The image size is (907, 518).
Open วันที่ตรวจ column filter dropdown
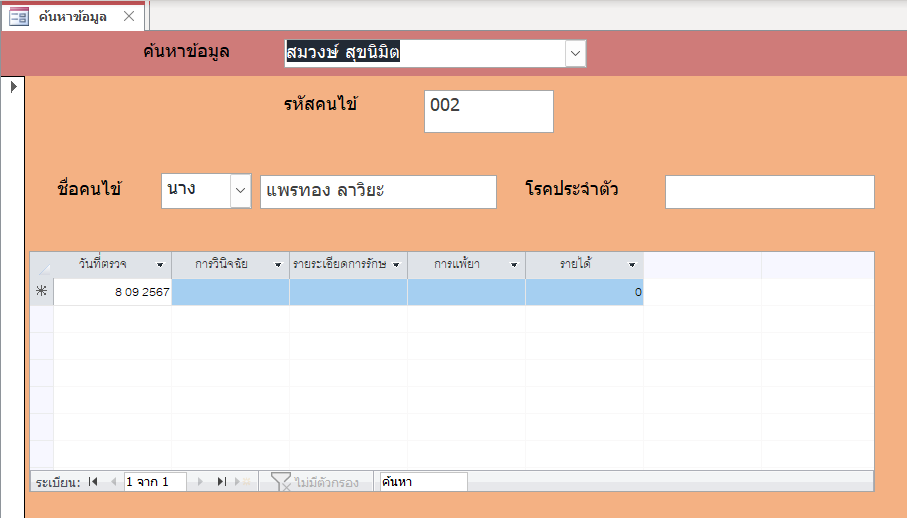coord(160,265)
